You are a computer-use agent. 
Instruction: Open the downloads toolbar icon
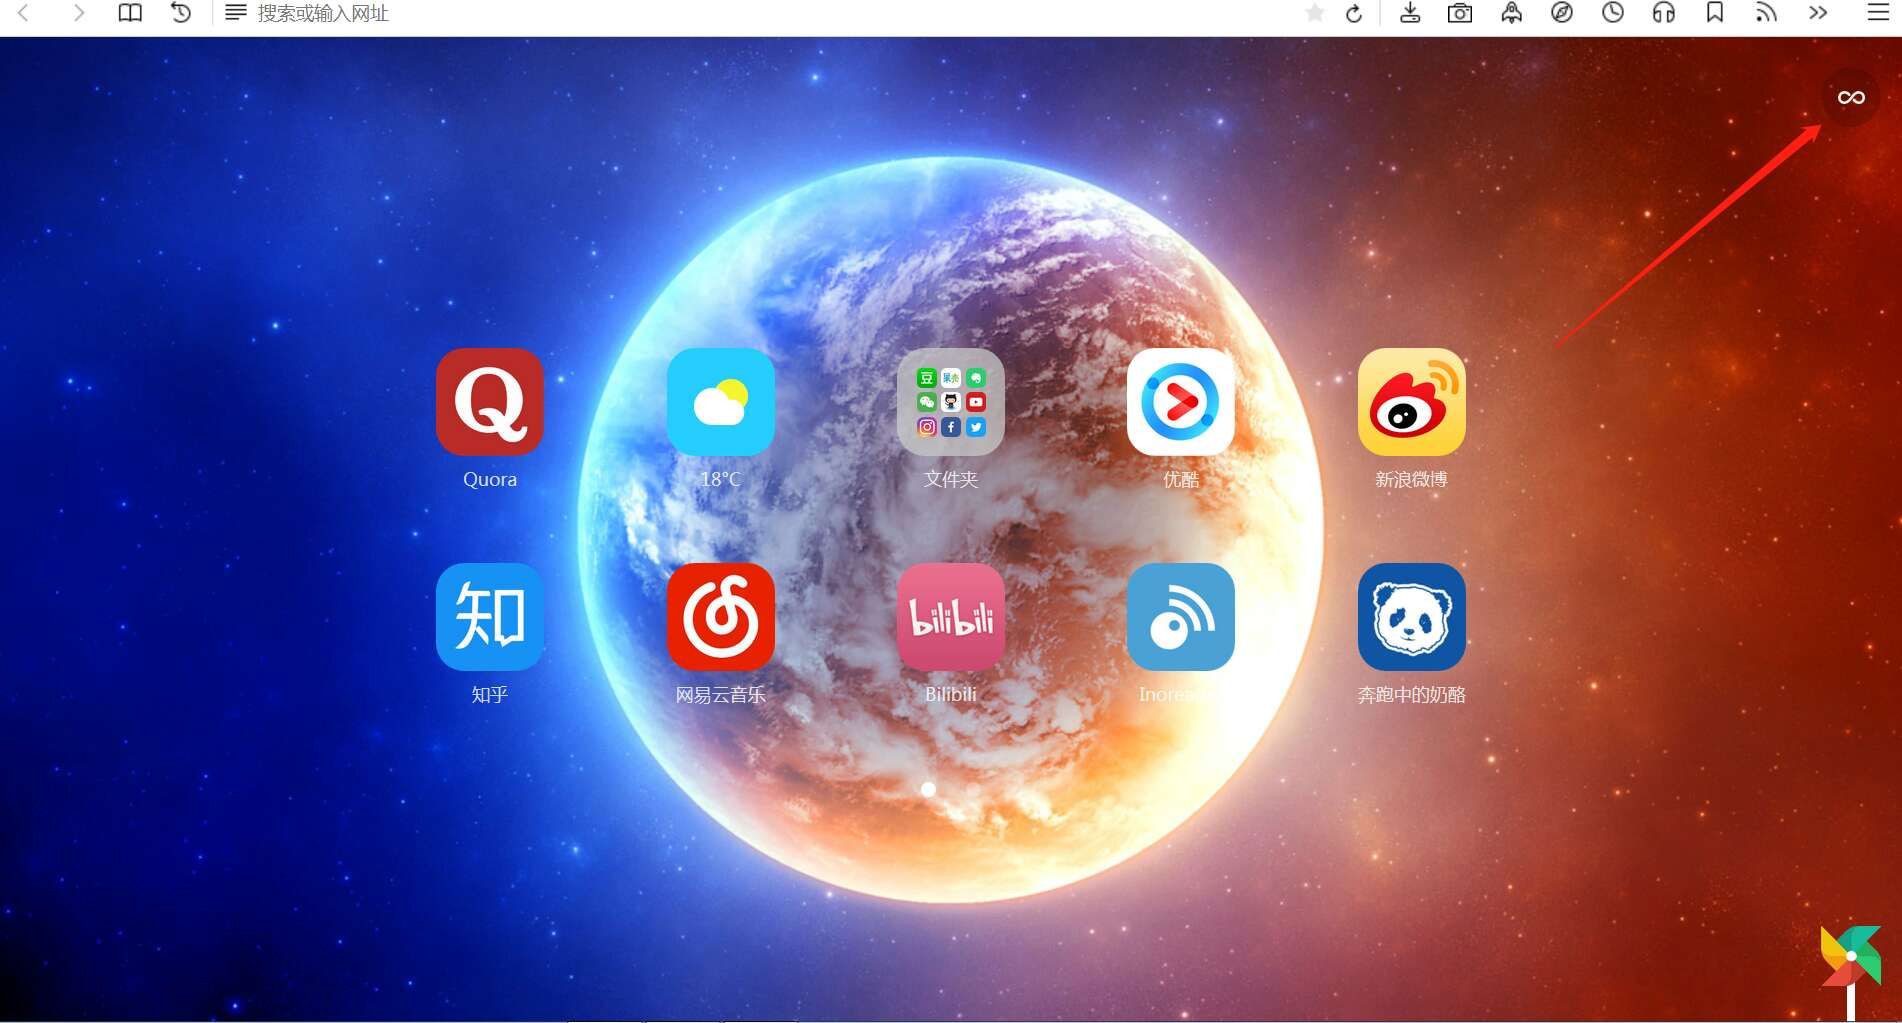pos(1409,13)
